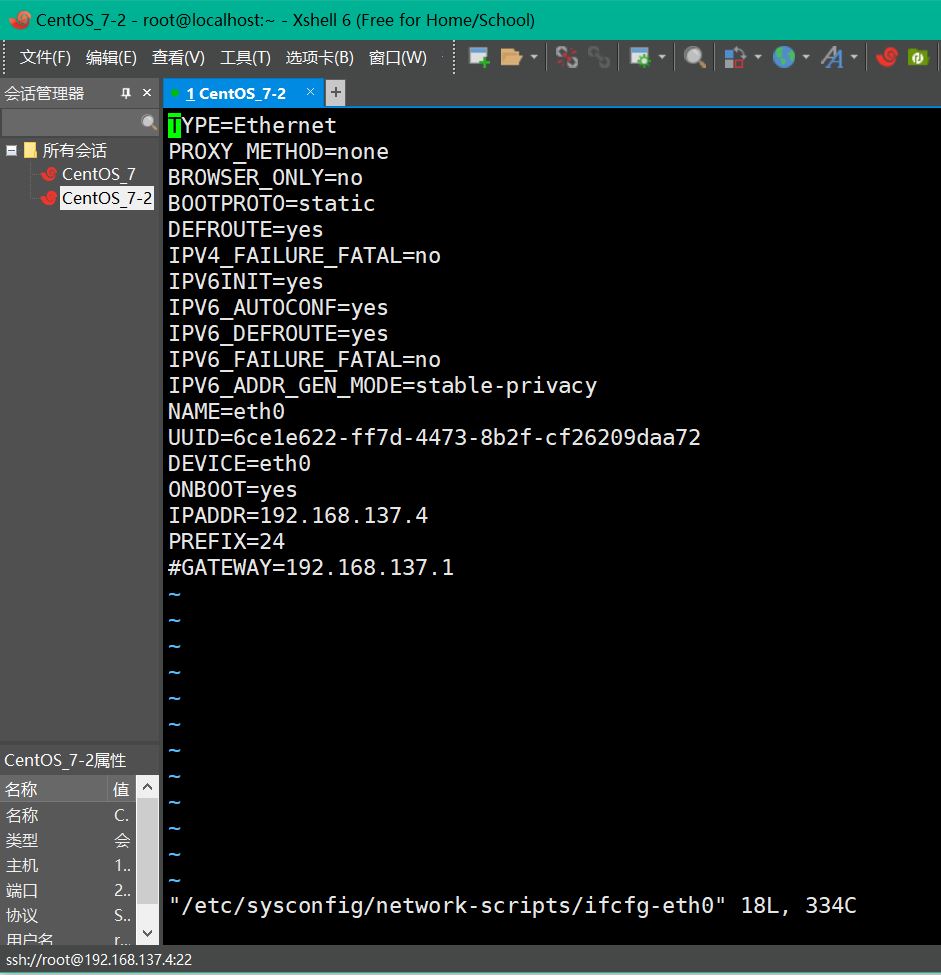Launch Xftp with the green toolbar icon
The image size is (941, 975).
click(x=918, y=57)
